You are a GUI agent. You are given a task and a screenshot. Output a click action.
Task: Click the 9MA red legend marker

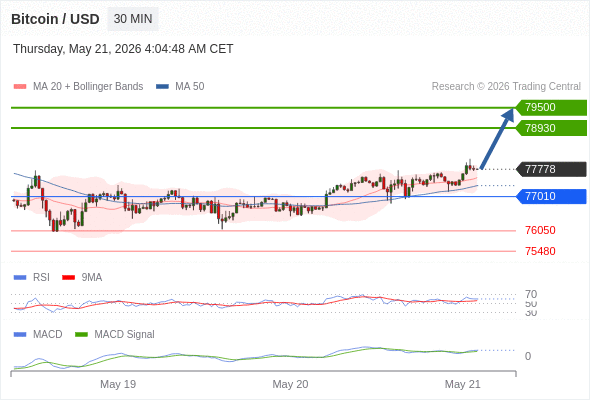[x=68, y=278]
